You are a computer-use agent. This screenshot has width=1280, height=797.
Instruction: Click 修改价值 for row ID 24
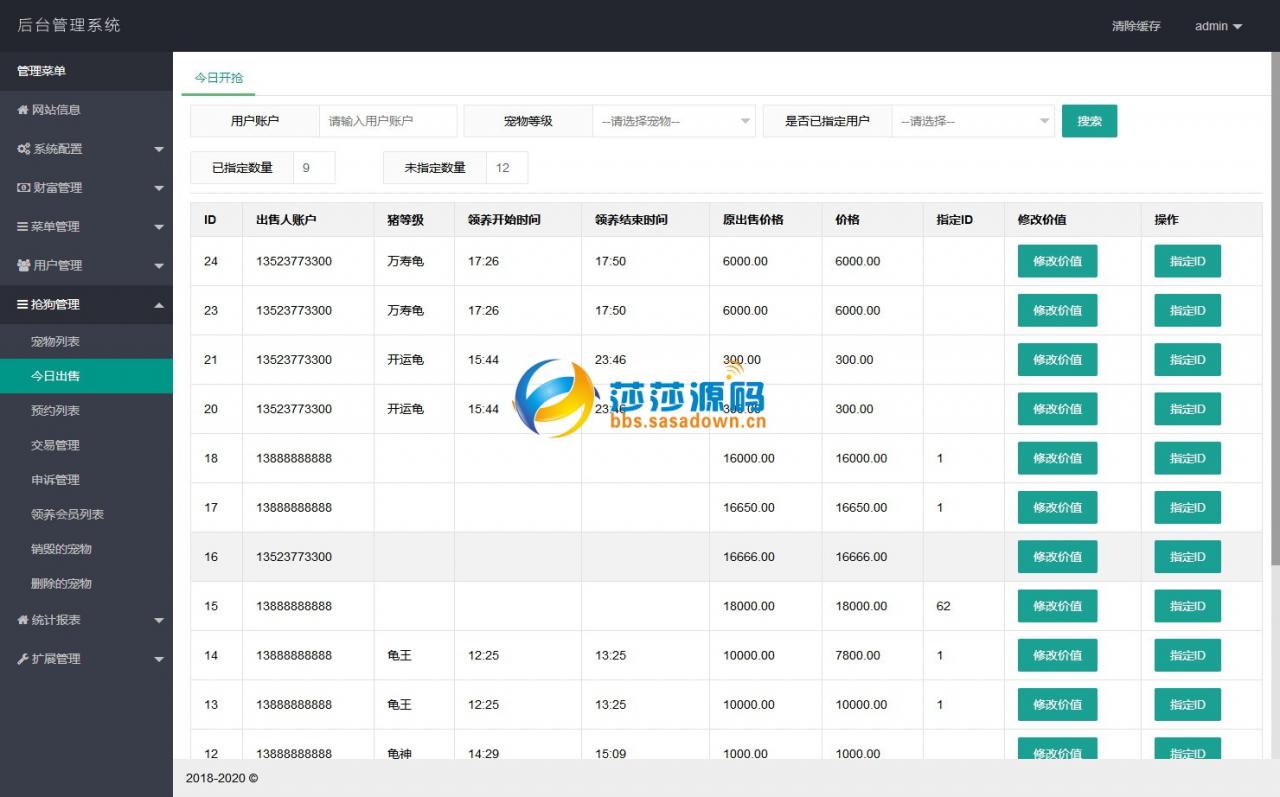coord(1057,261)
